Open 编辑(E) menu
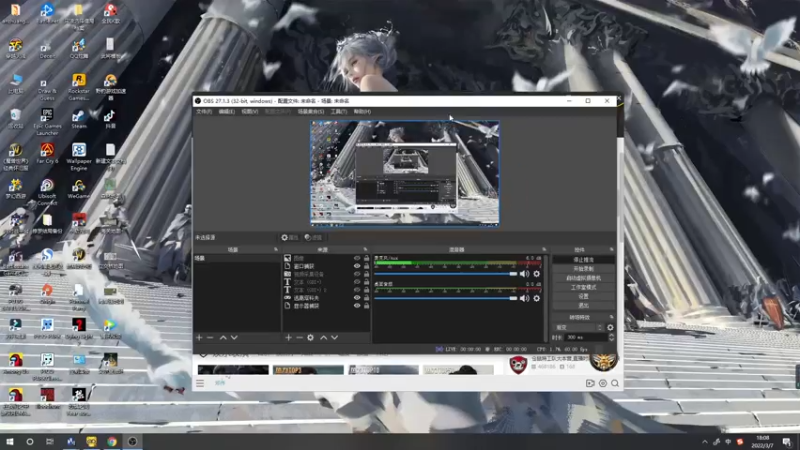800x450 pixels. pos(227,111)
